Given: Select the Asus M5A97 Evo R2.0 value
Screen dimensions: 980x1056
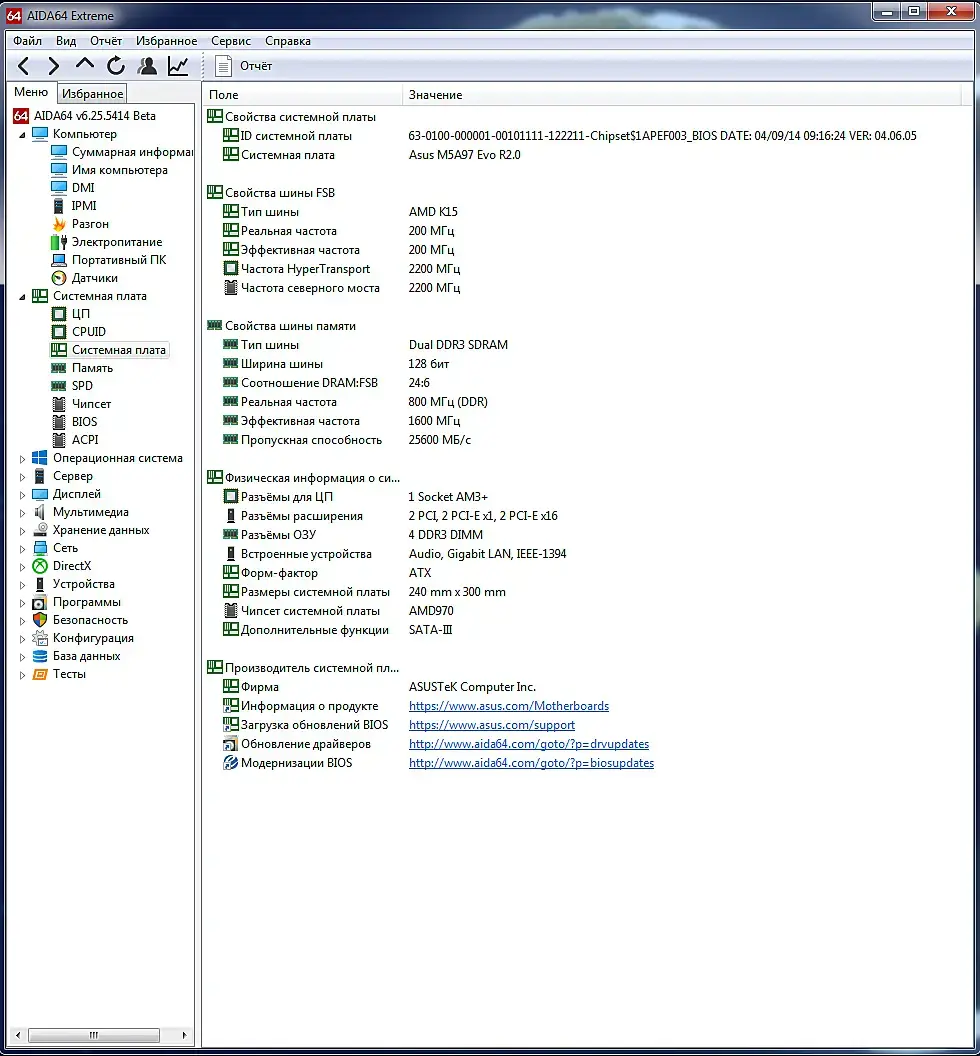Looking at the screenshot, I should 464,155.
